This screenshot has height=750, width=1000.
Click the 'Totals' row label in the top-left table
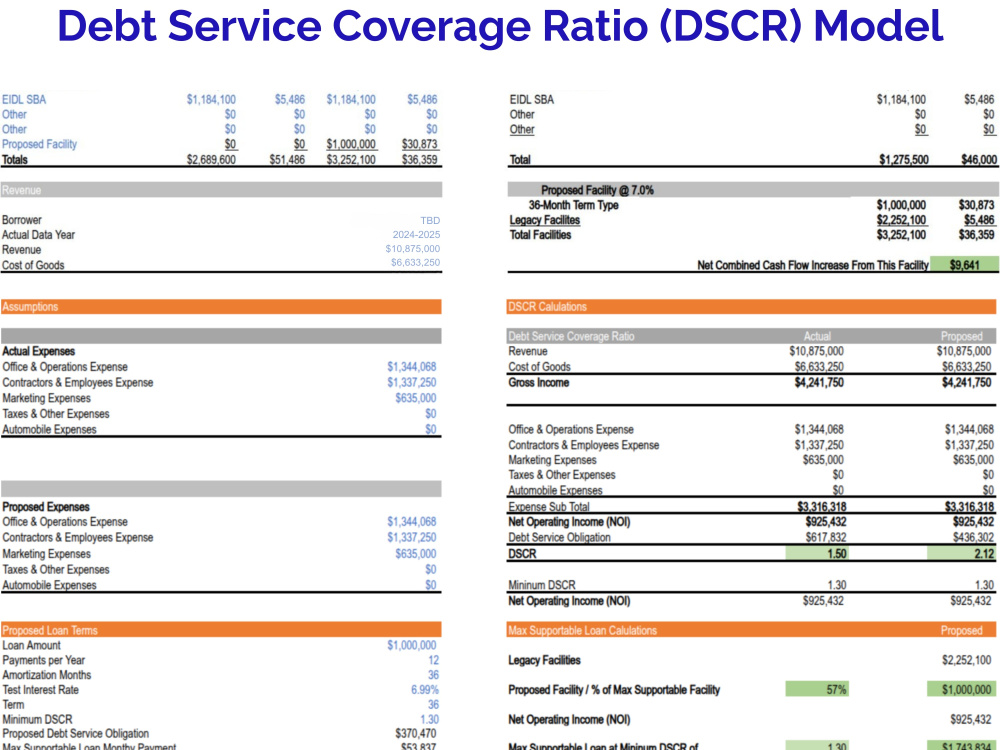15,159
